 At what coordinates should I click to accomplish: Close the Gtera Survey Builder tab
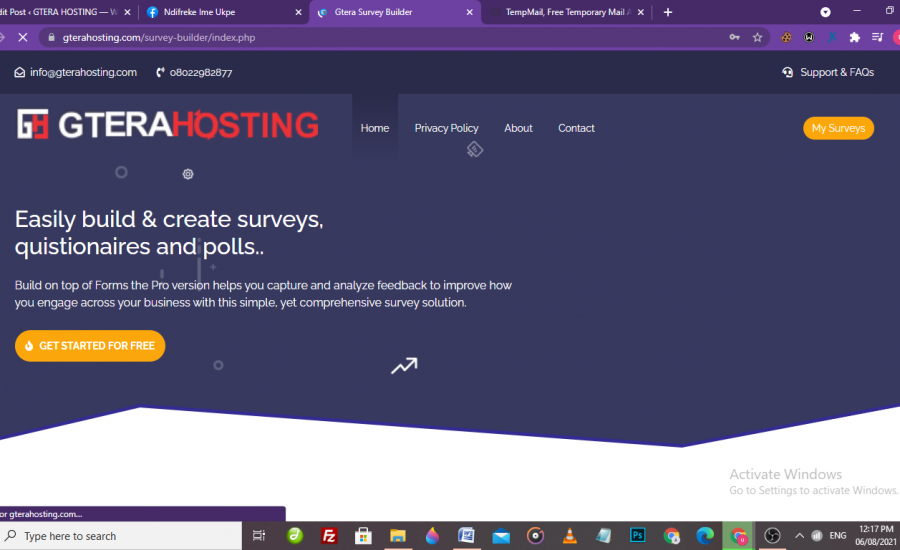470,12
